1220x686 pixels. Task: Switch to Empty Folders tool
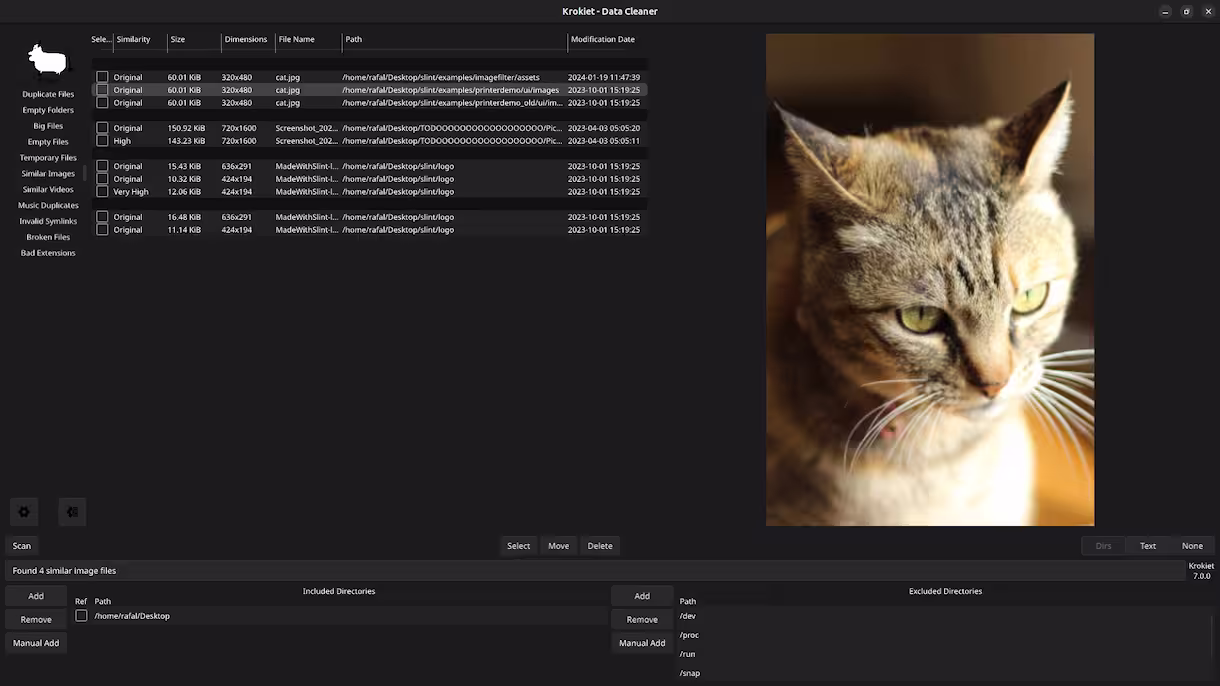[48, 110]
